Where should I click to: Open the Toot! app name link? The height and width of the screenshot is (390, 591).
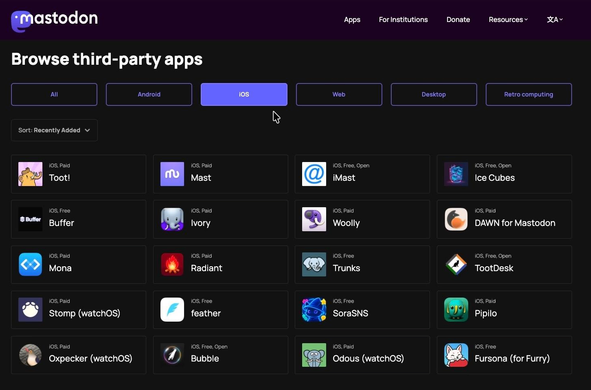coord(60,178)
